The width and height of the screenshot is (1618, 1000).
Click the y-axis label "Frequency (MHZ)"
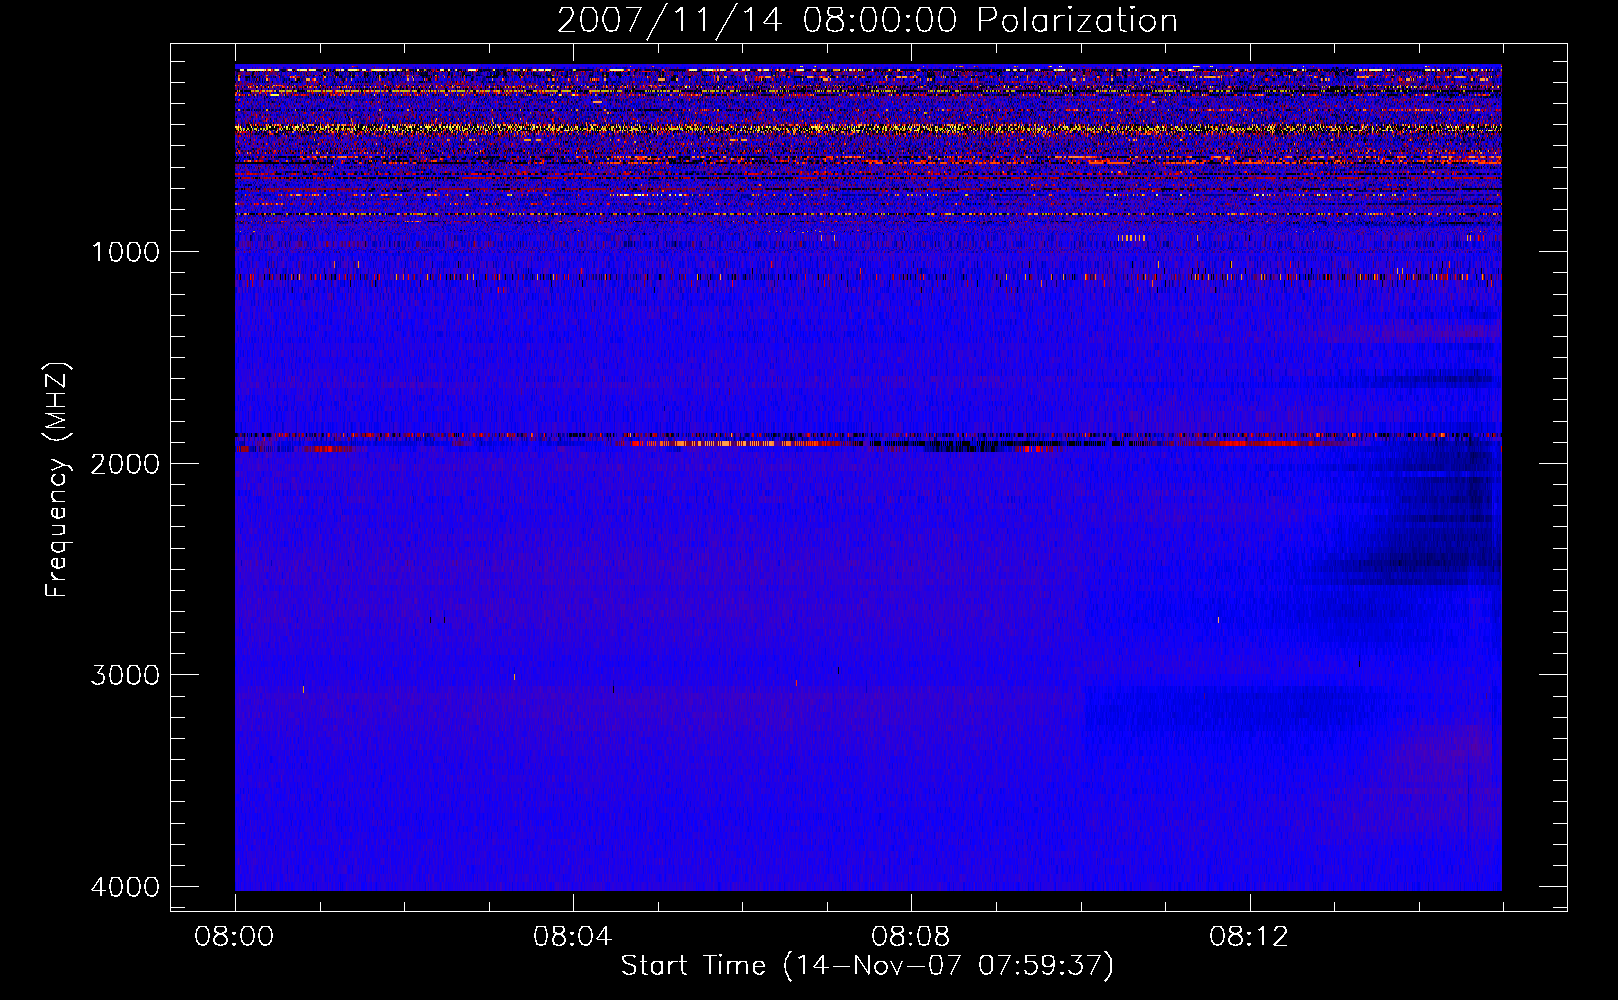click(57, 479)
